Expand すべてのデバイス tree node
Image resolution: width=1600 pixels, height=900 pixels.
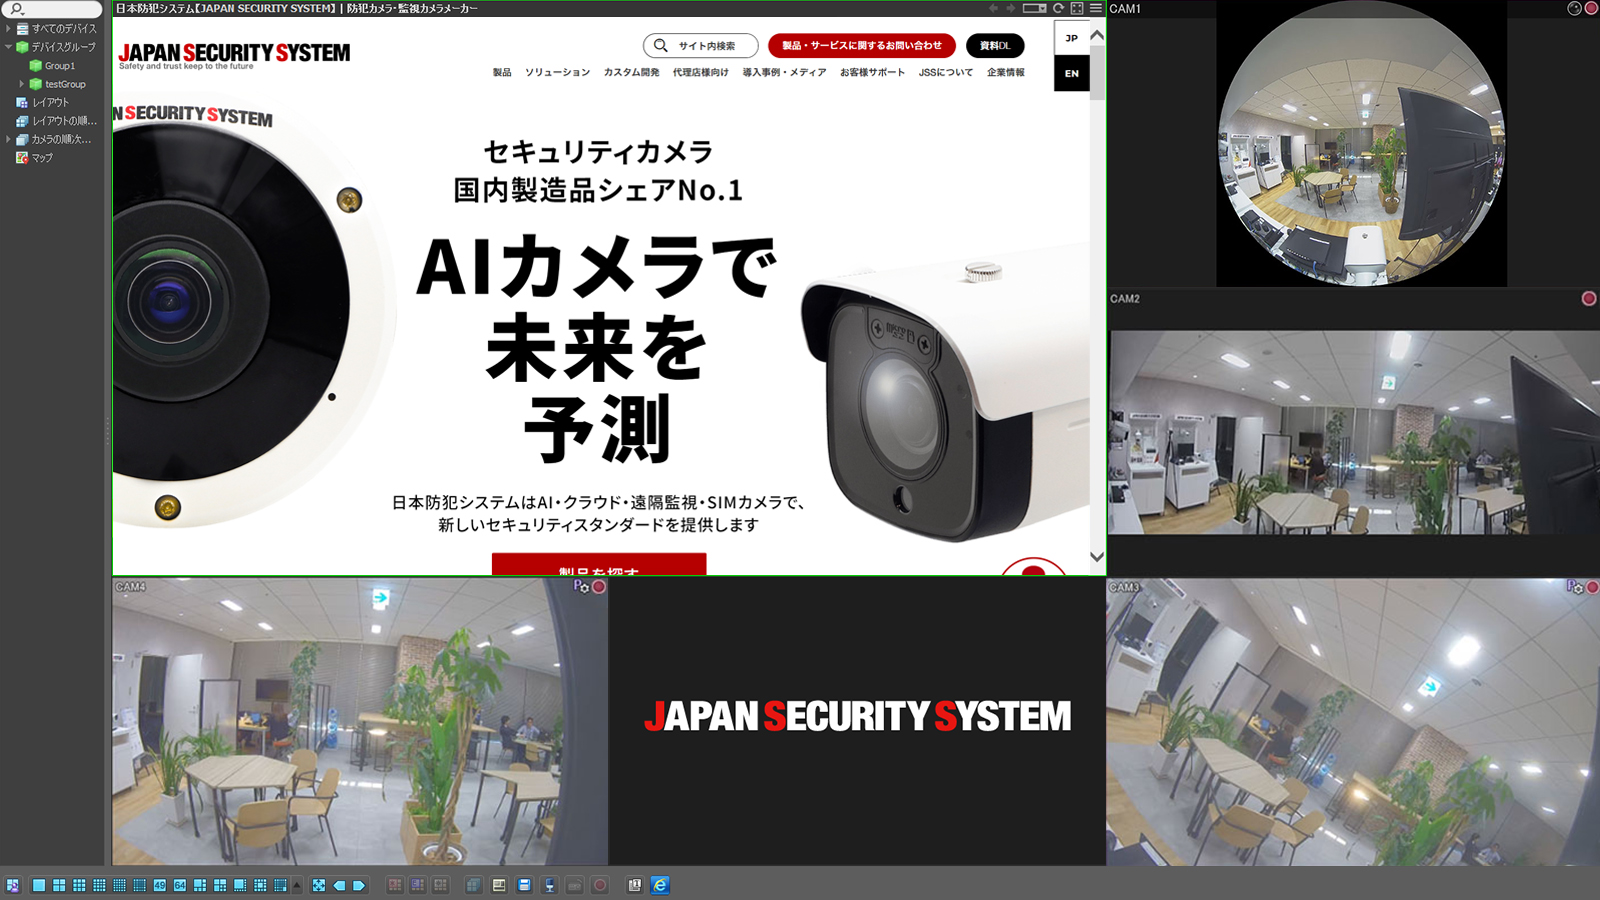point(8,28)
